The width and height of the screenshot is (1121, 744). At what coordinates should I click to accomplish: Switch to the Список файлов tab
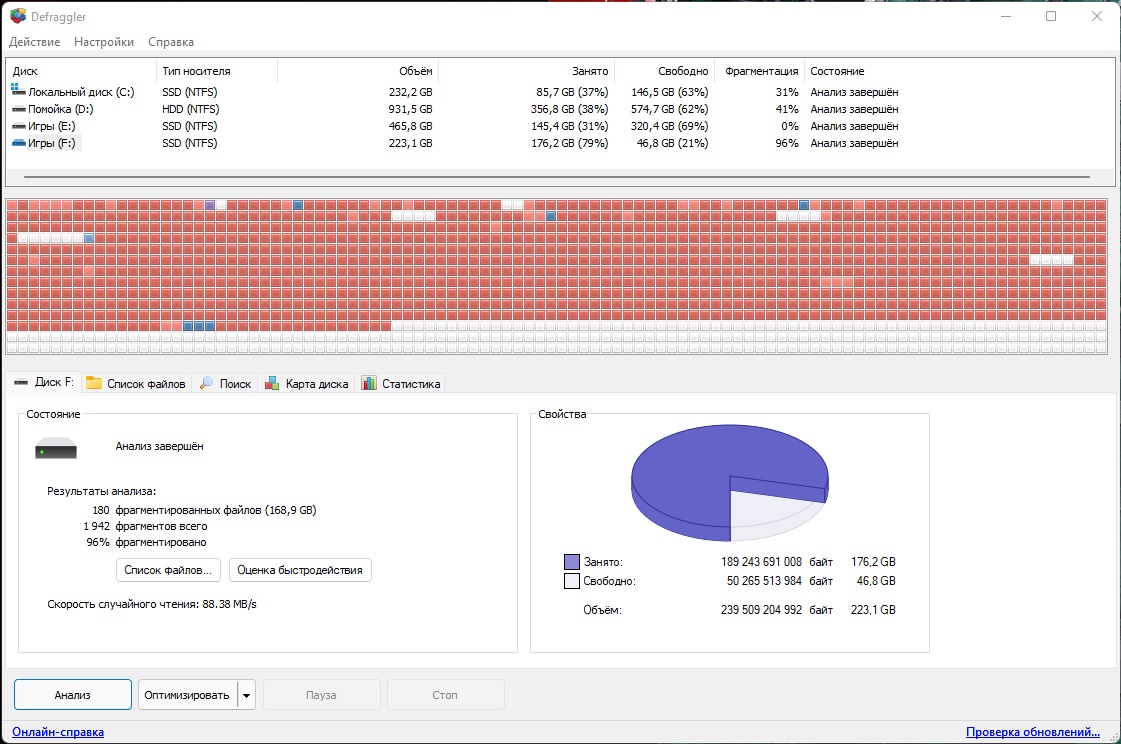point(136,384)
